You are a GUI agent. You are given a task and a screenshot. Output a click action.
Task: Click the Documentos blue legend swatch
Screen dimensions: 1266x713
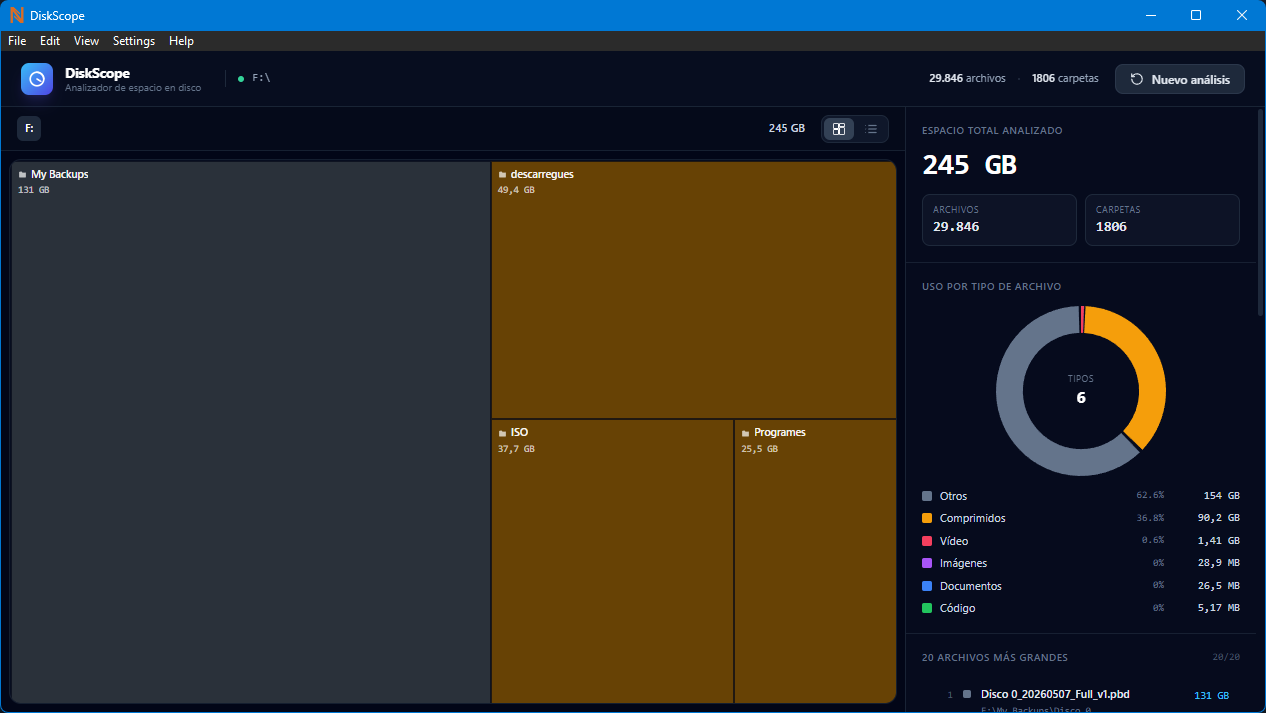pos(927,586)
